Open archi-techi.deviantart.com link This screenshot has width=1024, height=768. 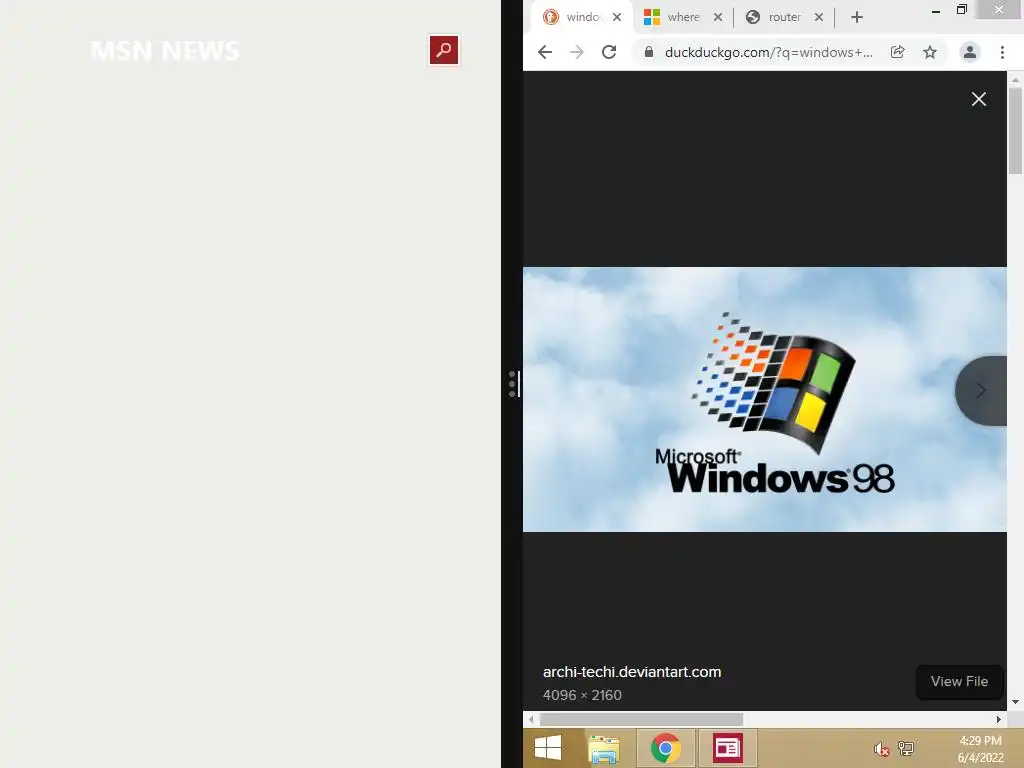click(x=632, y=672)
